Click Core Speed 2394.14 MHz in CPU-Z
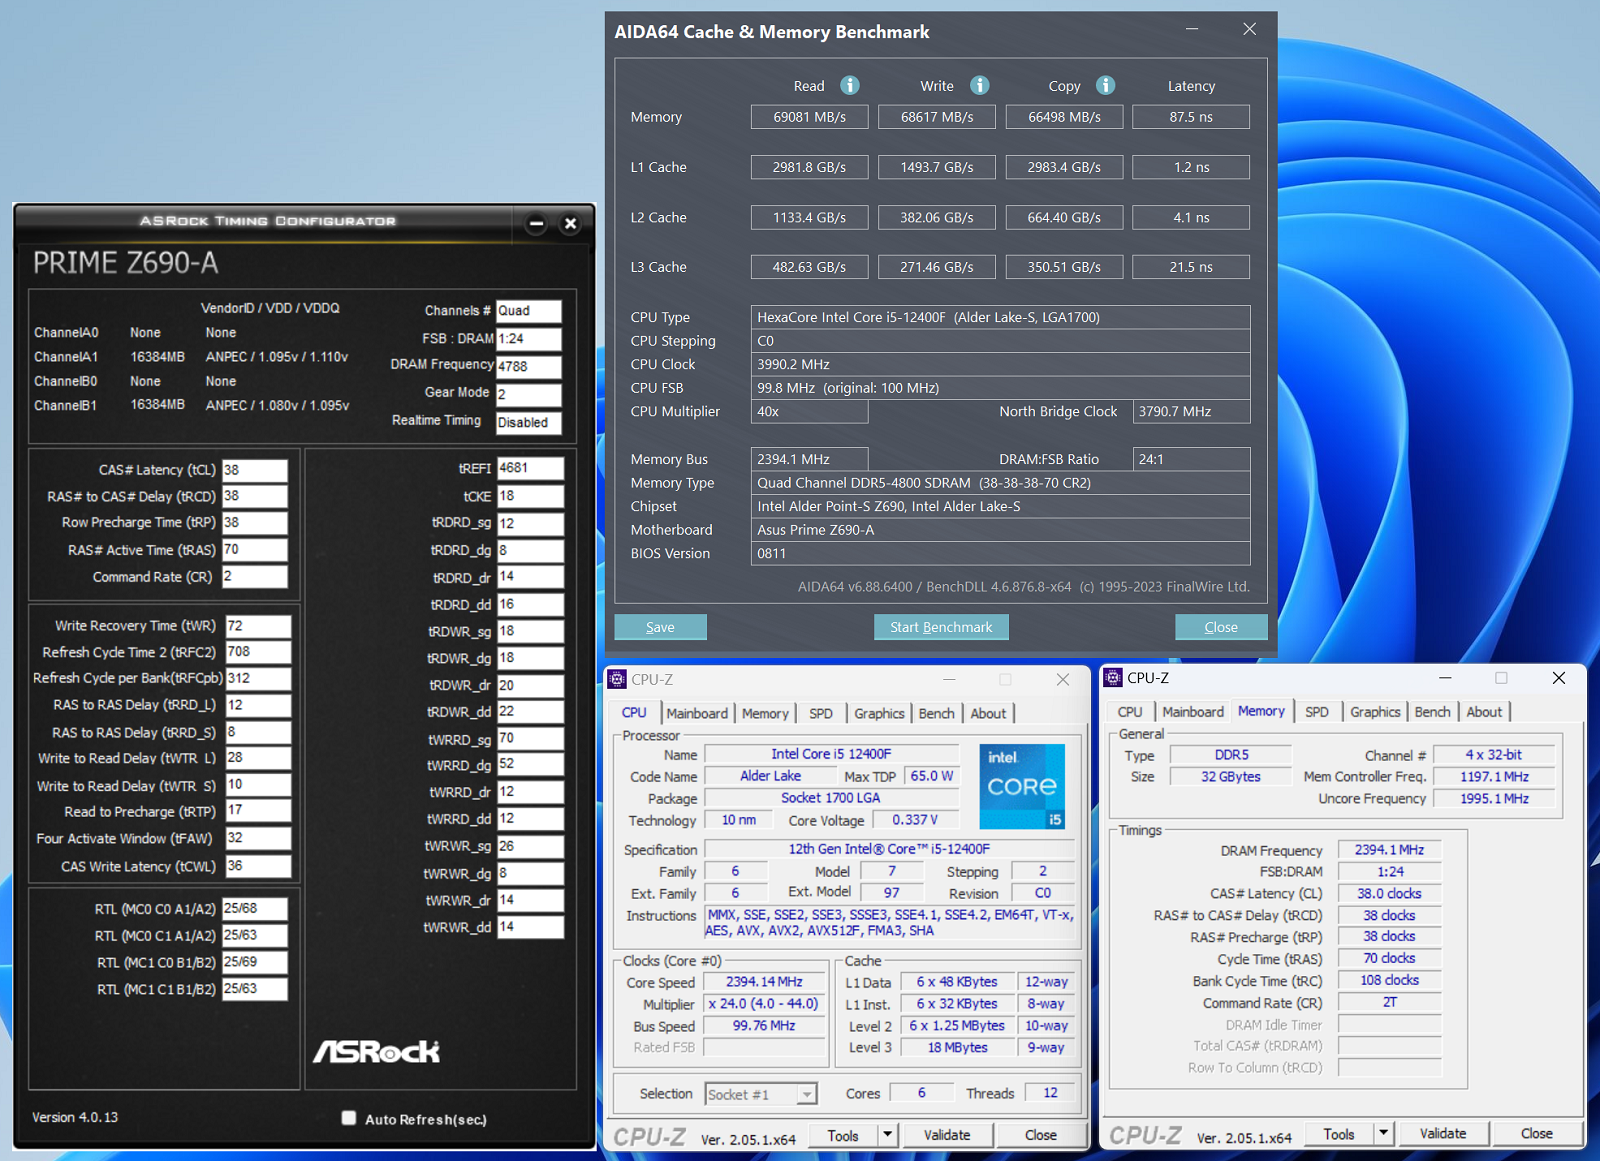Screen dimensions: 1600x1161 (764, 982)
